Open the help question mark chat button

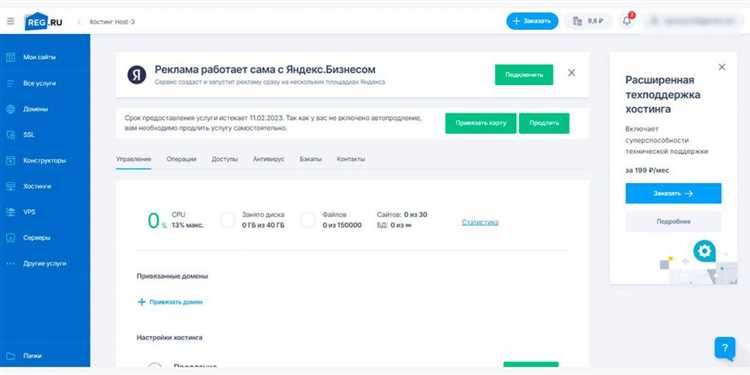coord(725,348)
